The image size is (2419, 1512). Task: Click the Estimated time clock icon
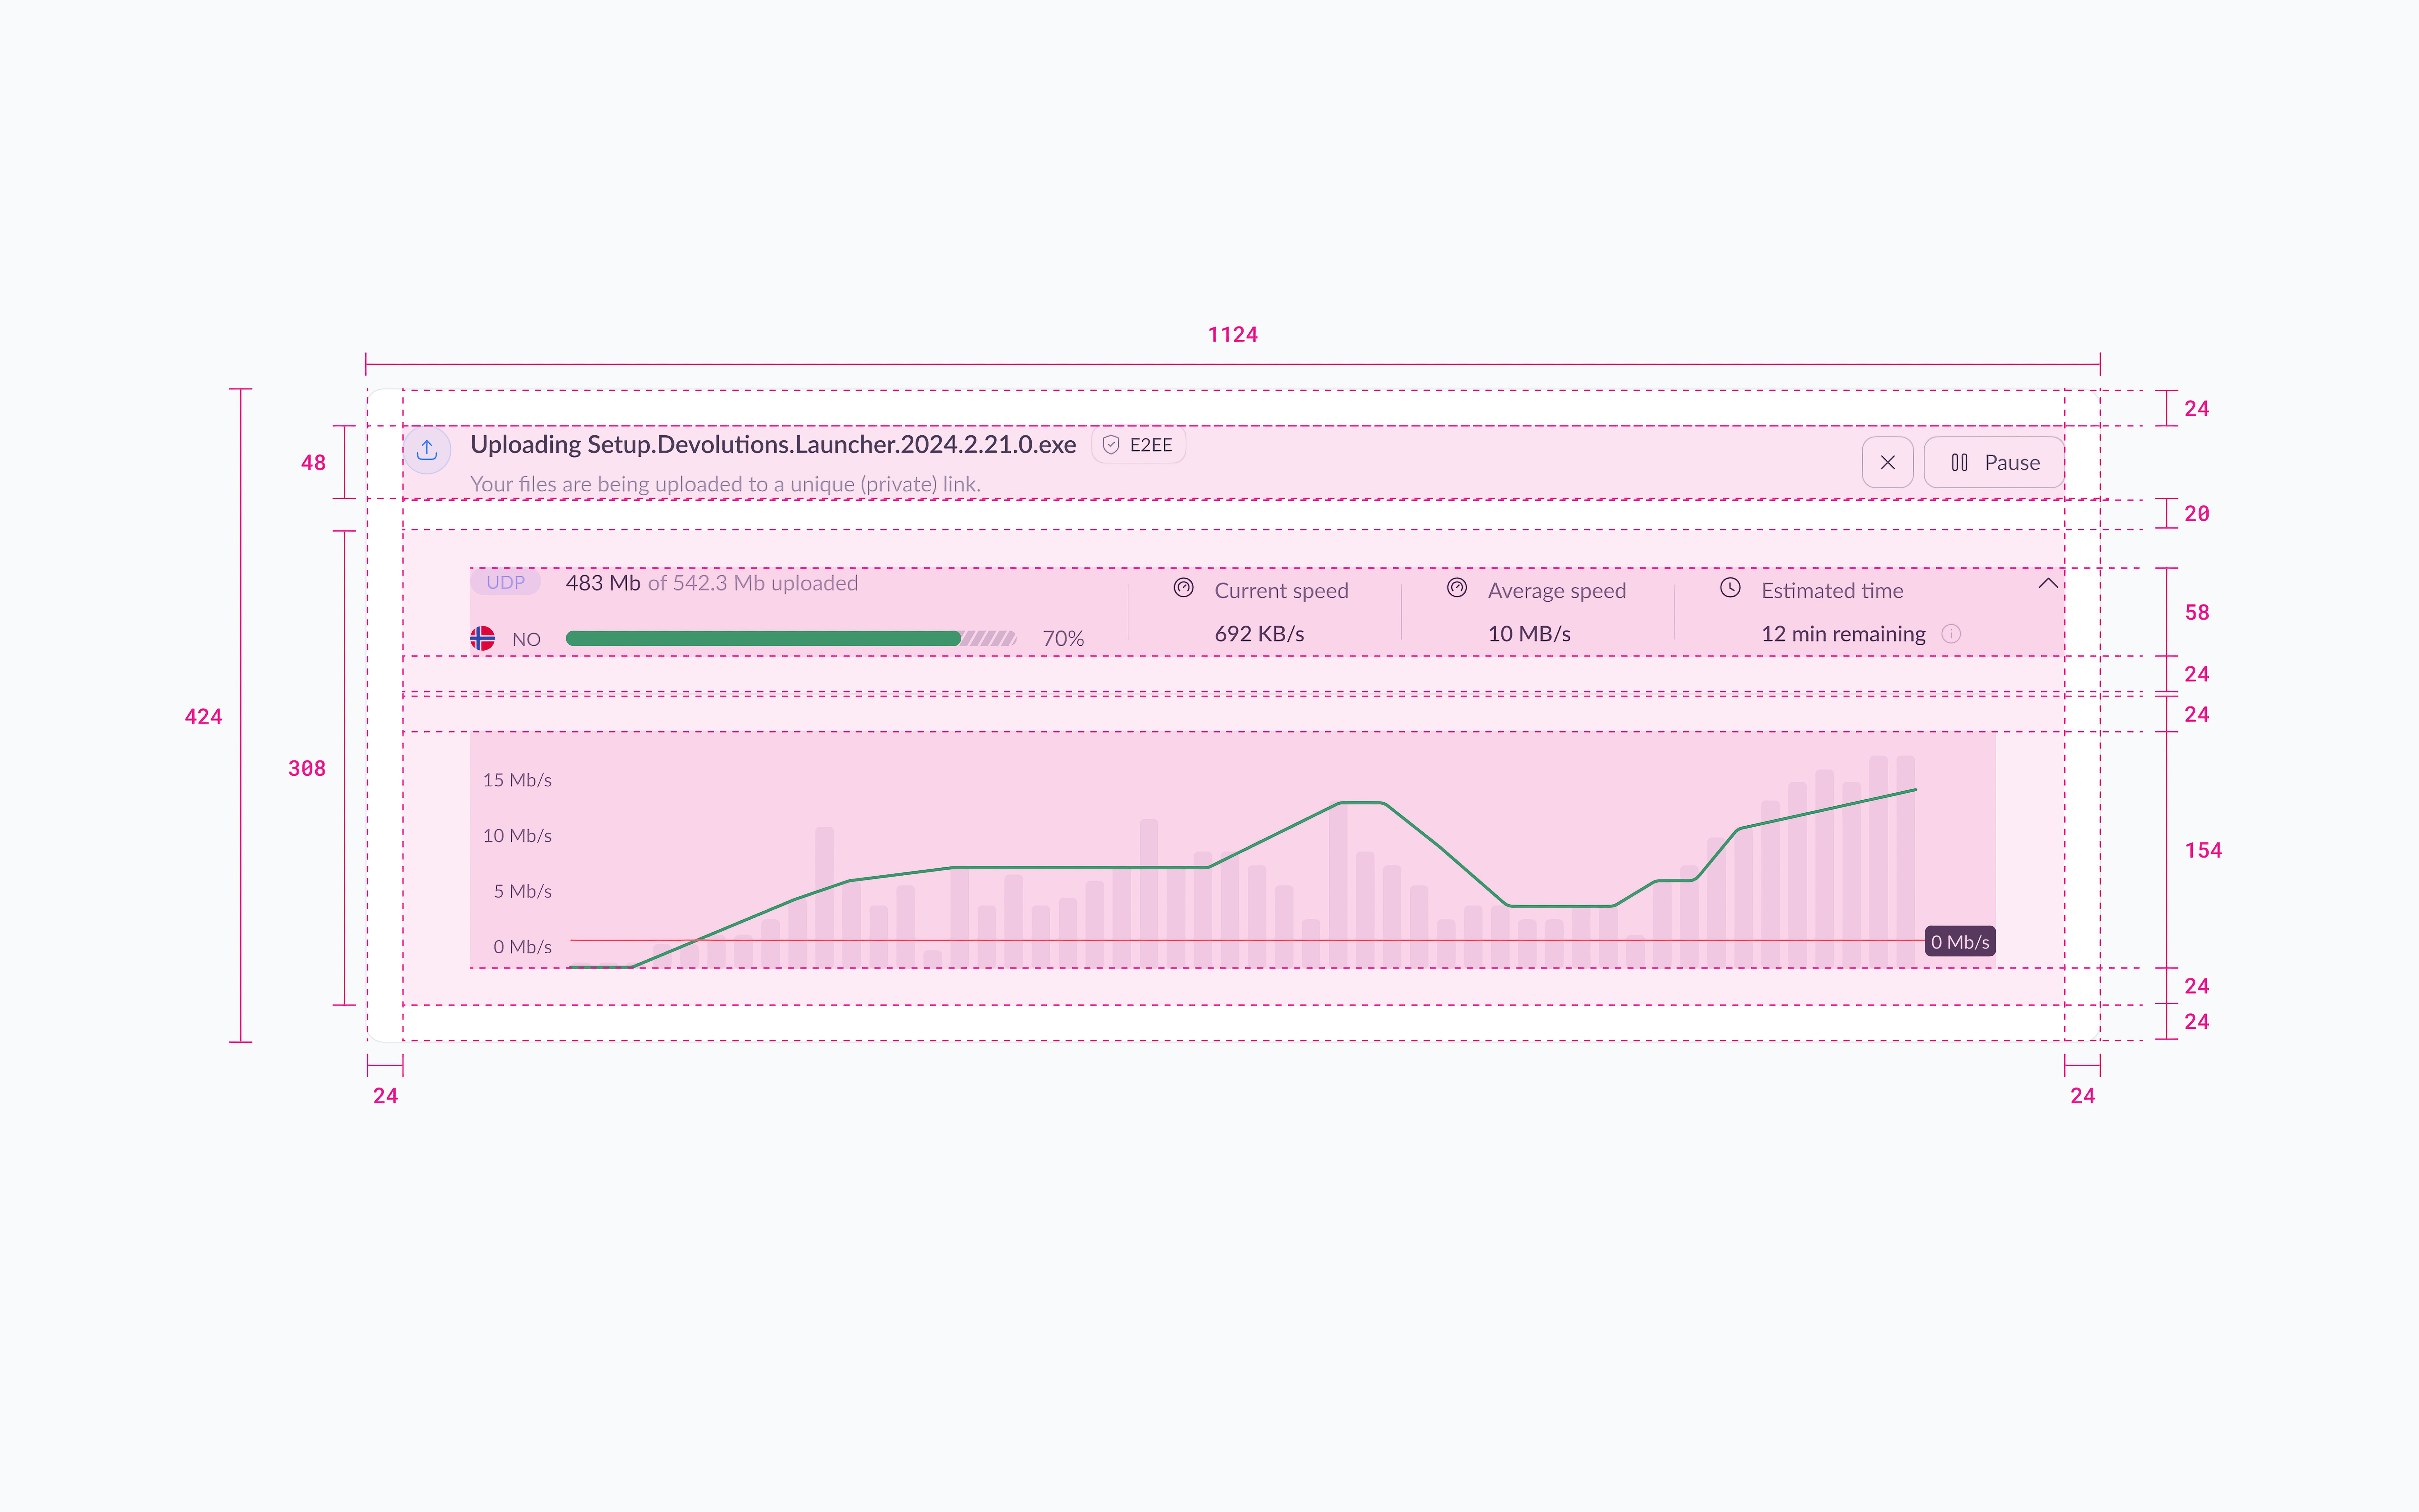[x=1730, y=588]
